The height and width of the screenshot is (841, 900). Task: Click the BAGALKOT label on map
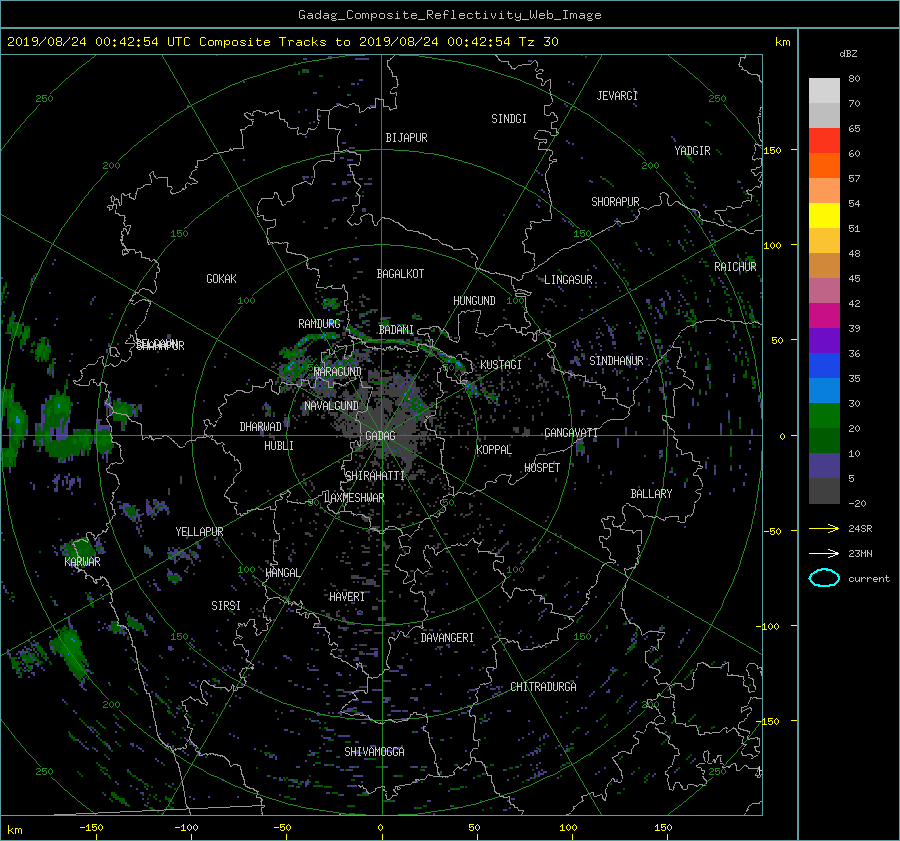pyautogui.click(x=400, y=274)
